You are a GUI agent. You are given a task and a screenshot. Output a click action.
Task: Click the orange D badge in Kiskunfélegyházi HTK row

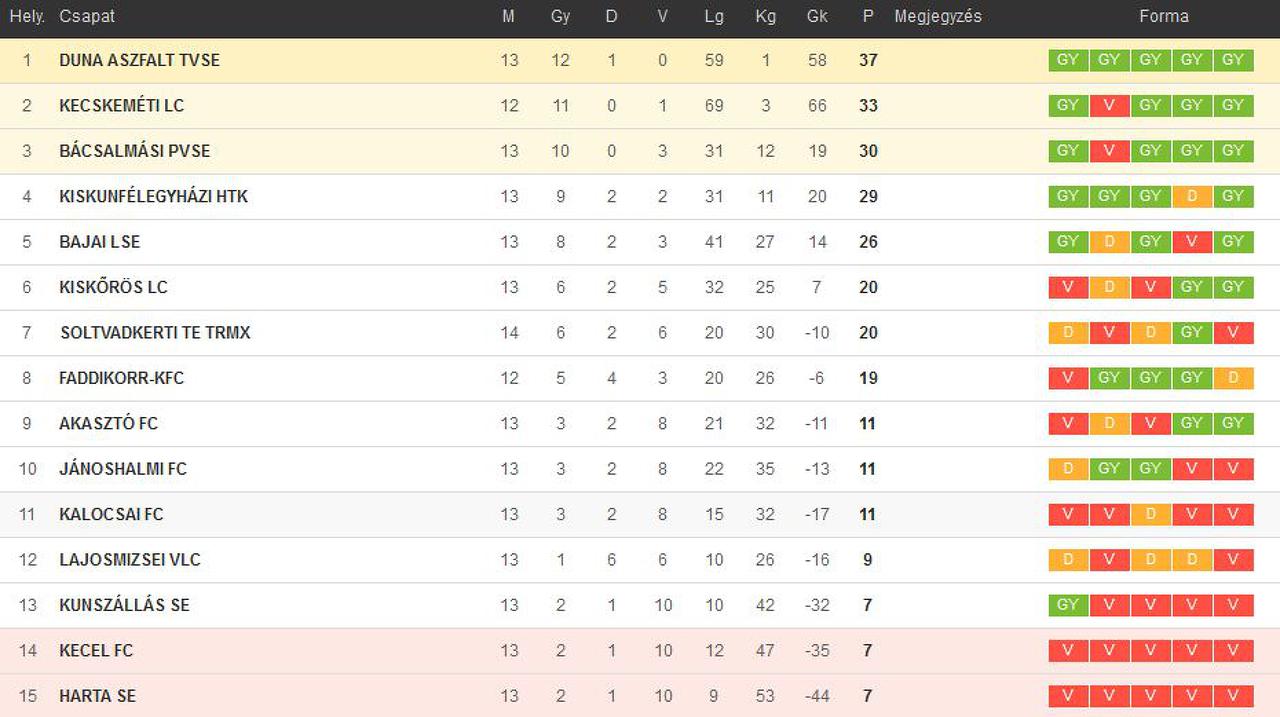point(1192,196)
